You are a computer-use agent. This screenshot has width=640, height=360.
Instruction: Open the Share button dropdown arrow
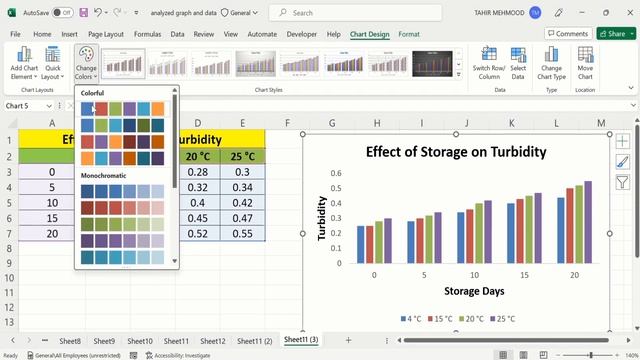632,33
